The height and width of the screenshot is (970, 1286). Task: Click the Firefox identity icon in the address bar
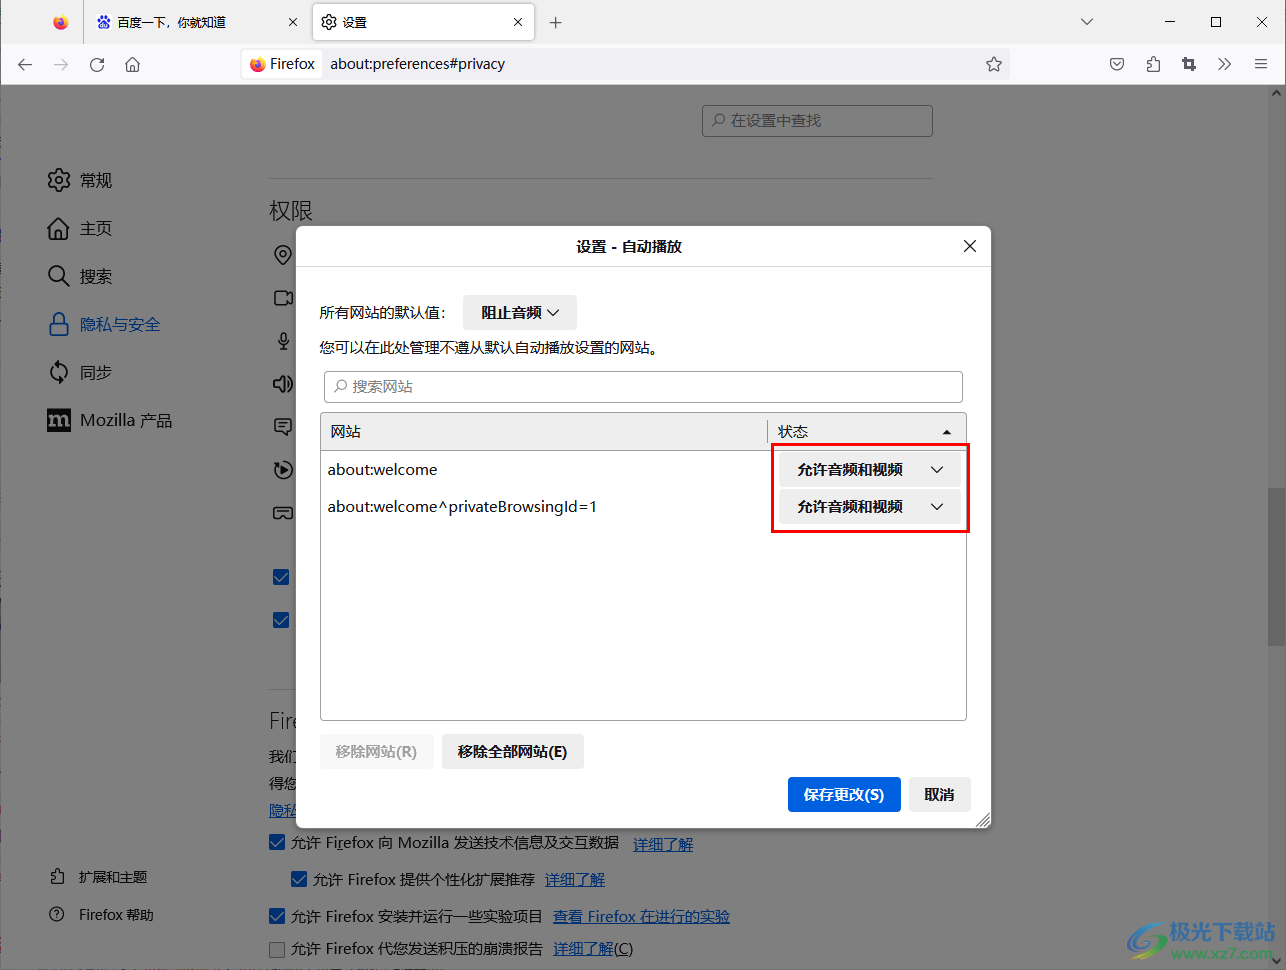click(x=282, y=64)
